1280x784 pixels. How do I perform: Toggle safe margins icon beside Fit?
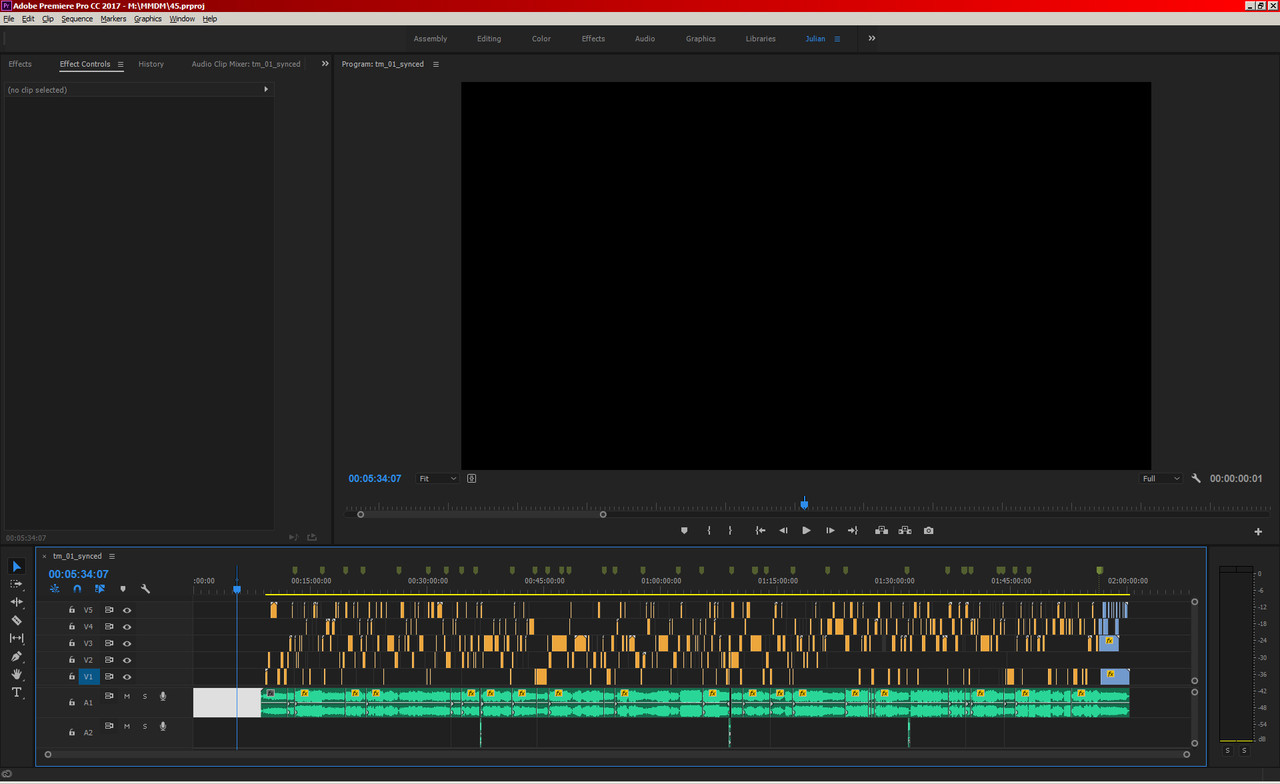[x=471, y=478]
